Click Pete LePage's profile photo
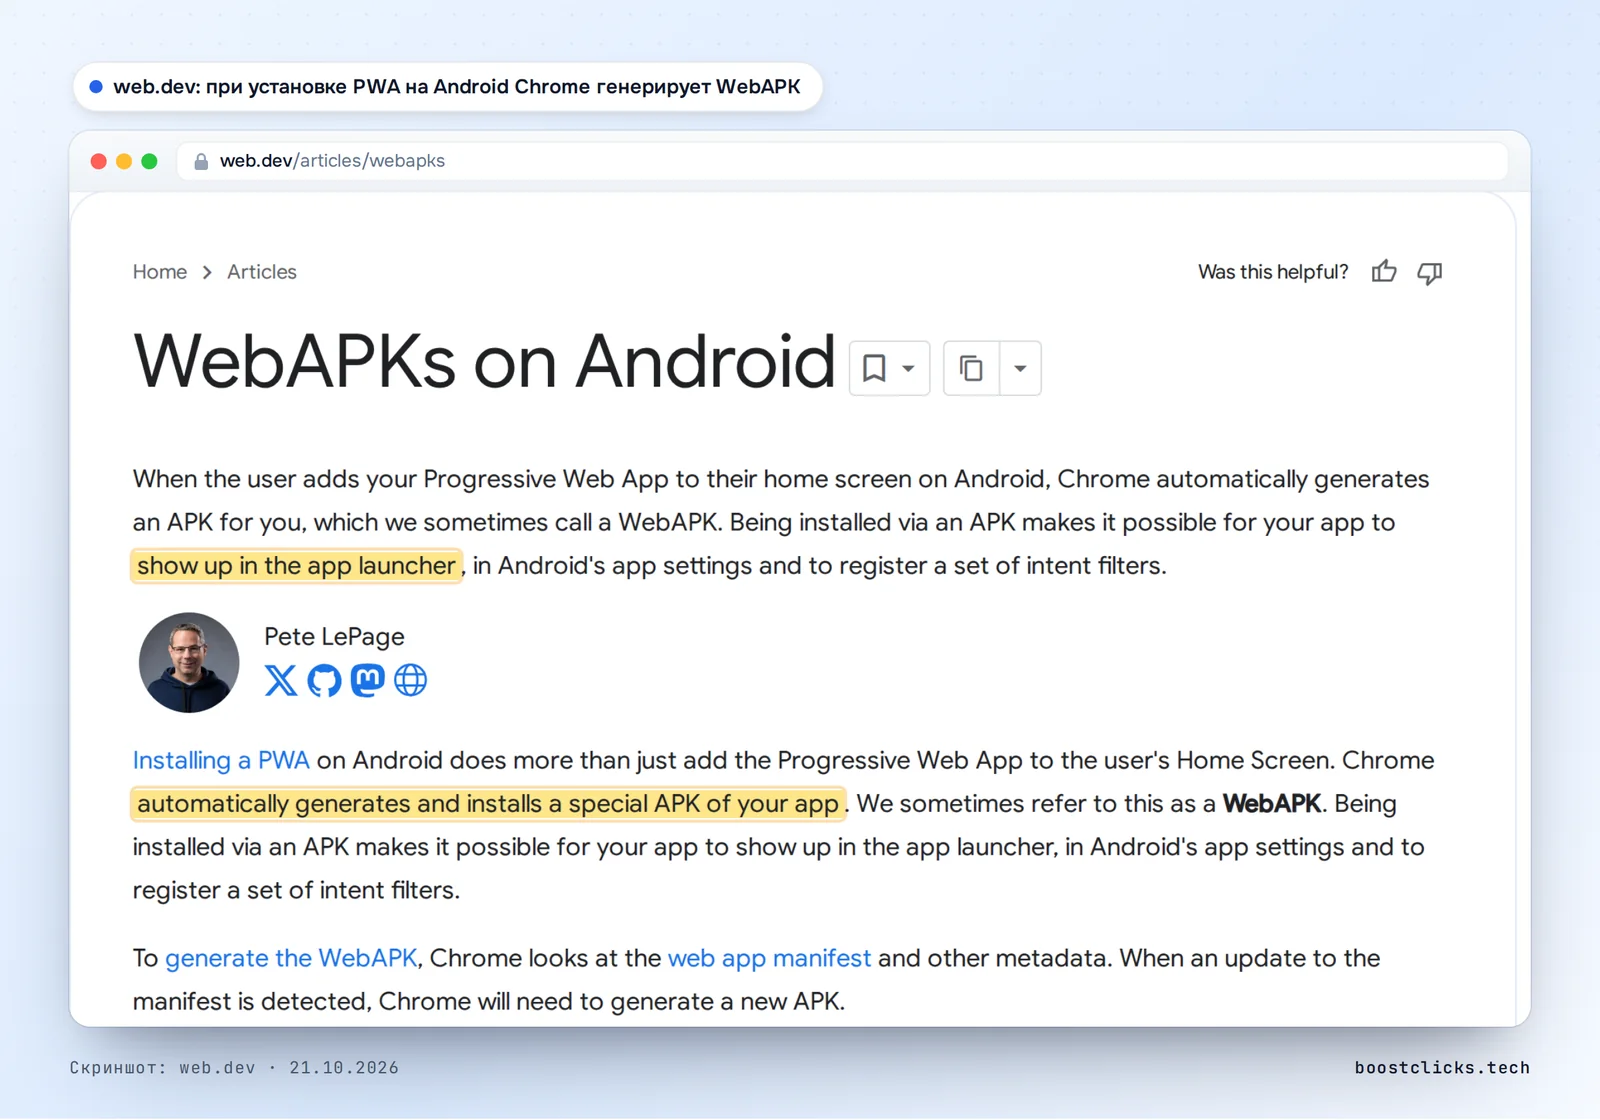The width and height of the screenshot is (1600, 1120). 189,662
